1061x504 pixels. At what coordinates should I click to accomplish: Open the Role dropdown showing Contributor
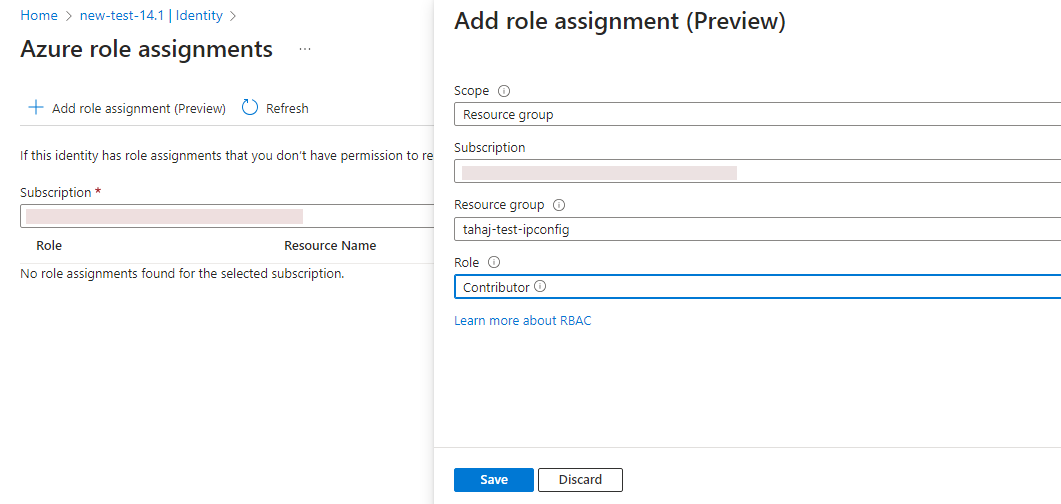coord(757,287)
